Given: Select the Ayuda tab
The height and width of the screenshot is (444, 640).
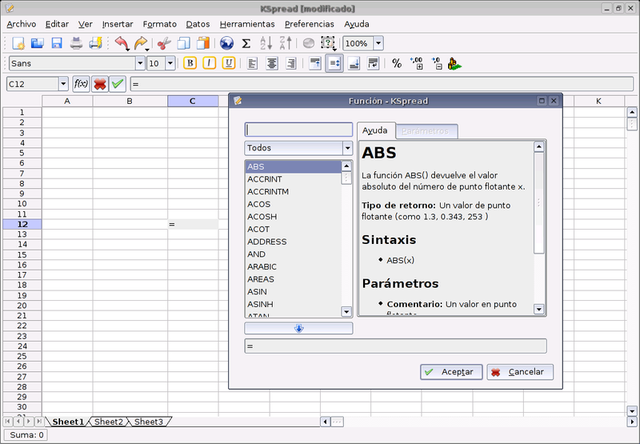Looking at the screenshot, I should pos(375,130).
